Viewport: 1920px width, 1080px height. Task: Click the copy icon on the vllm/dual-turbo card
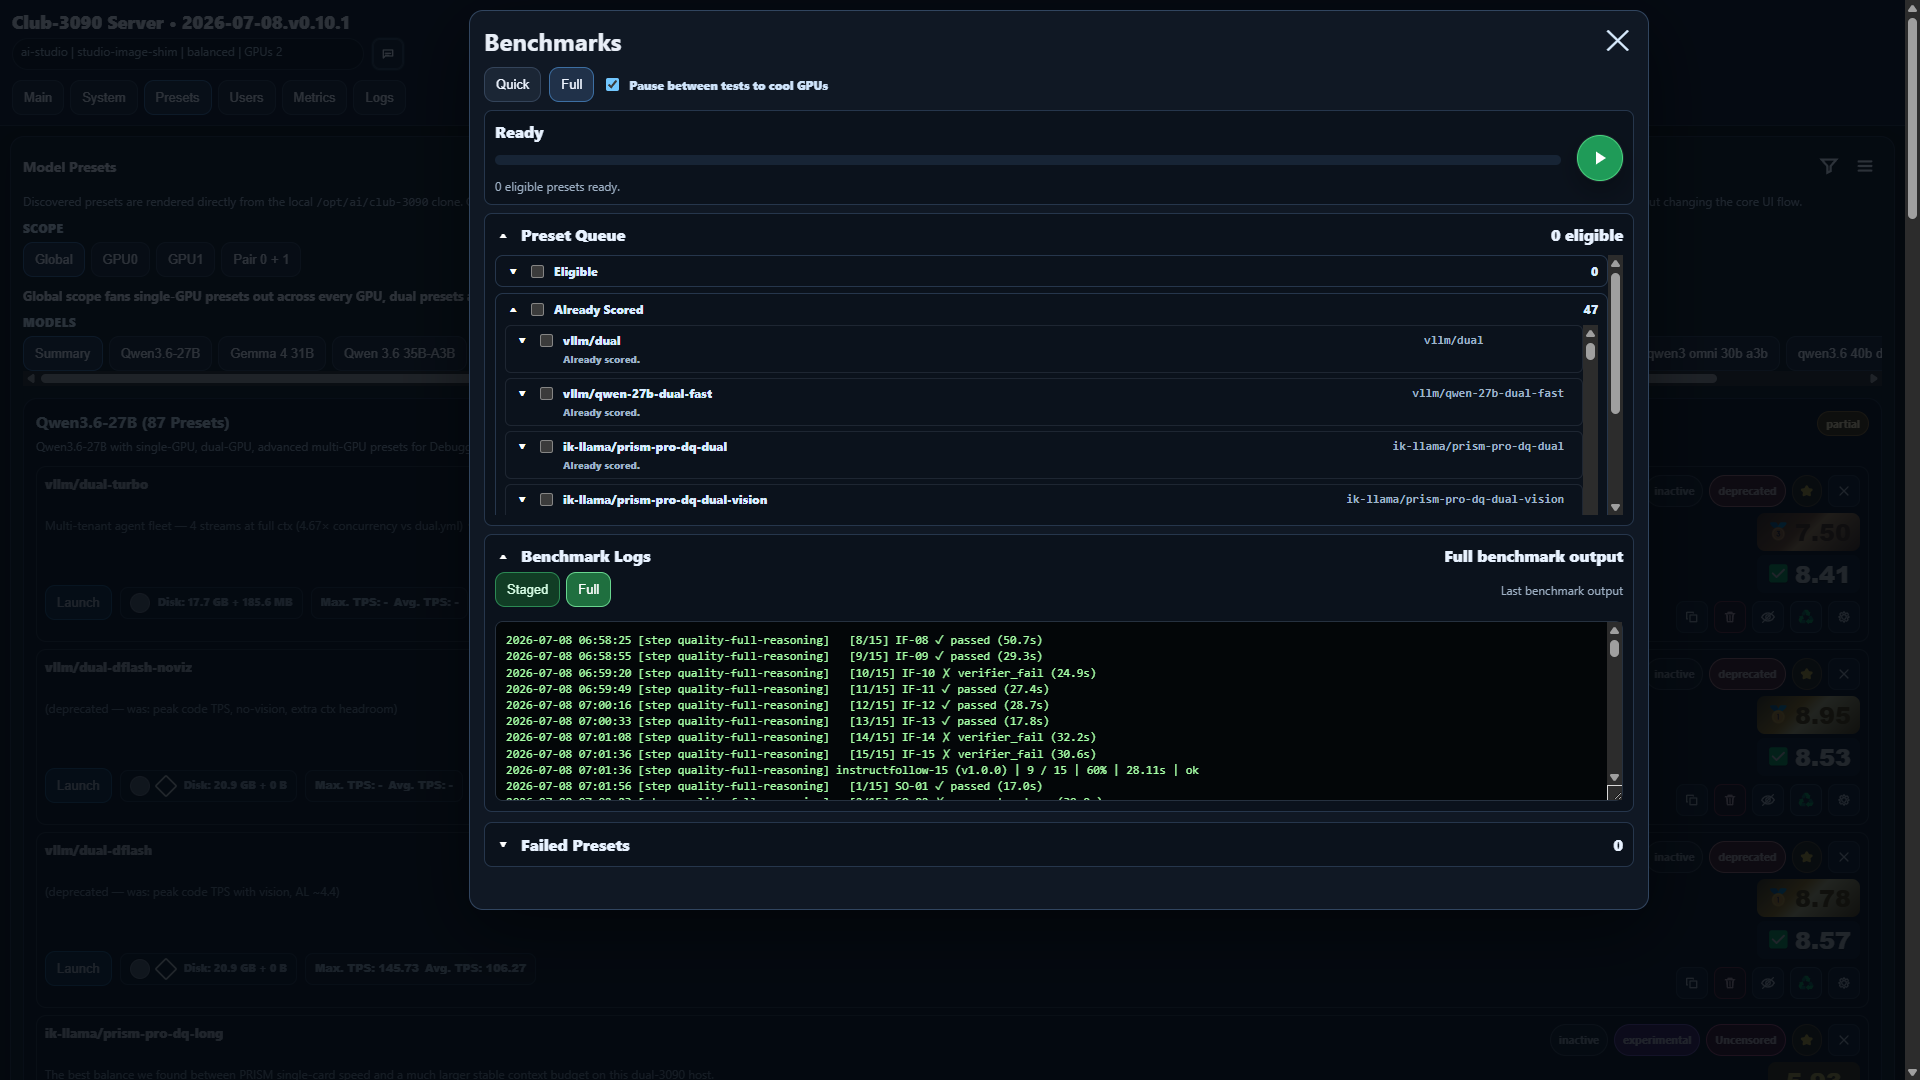click(1691, 617)
